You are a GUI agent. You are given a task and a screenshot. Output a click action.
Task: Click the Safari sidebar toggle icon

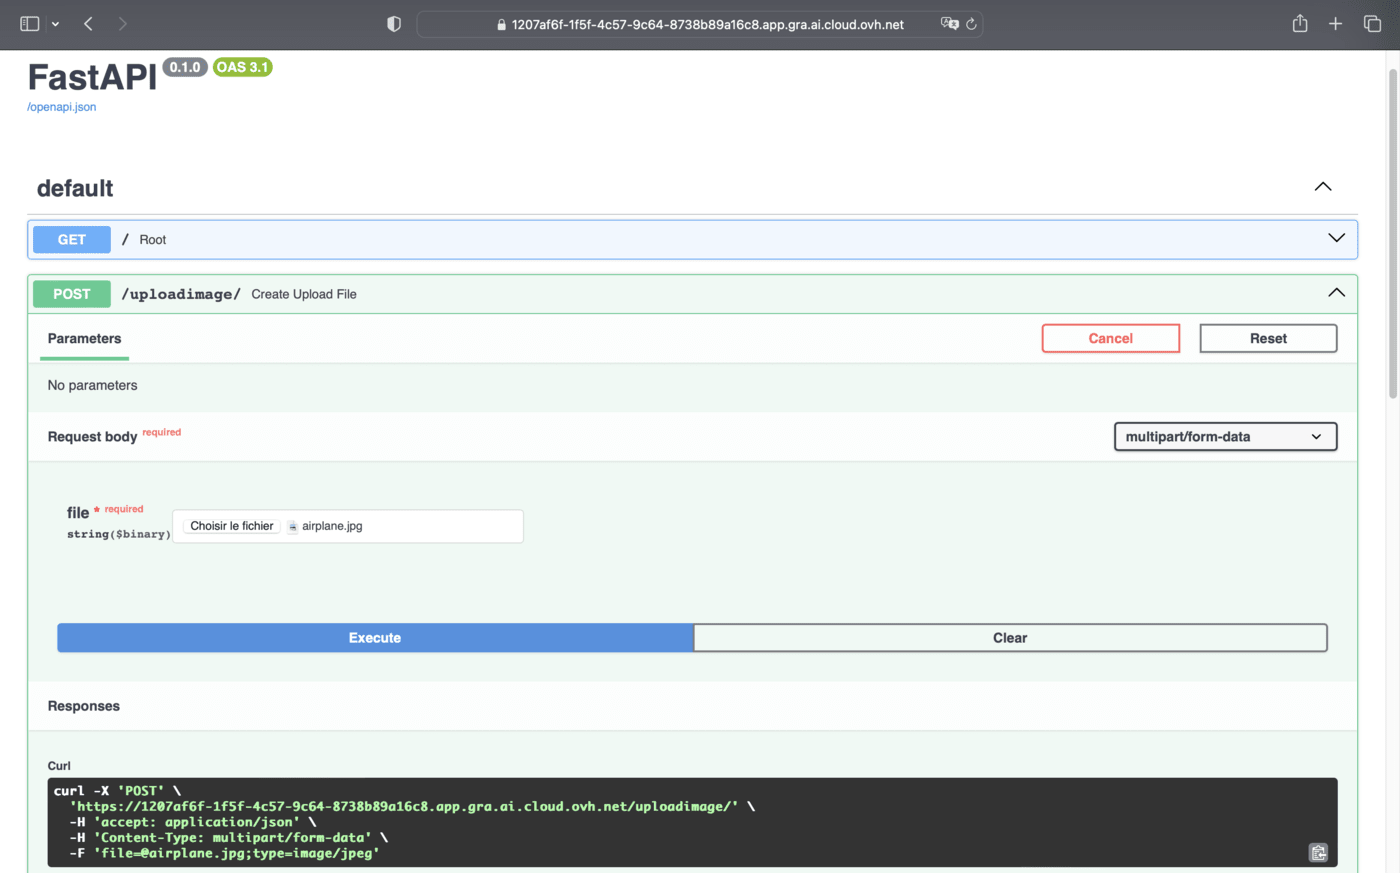coord(29,24)
